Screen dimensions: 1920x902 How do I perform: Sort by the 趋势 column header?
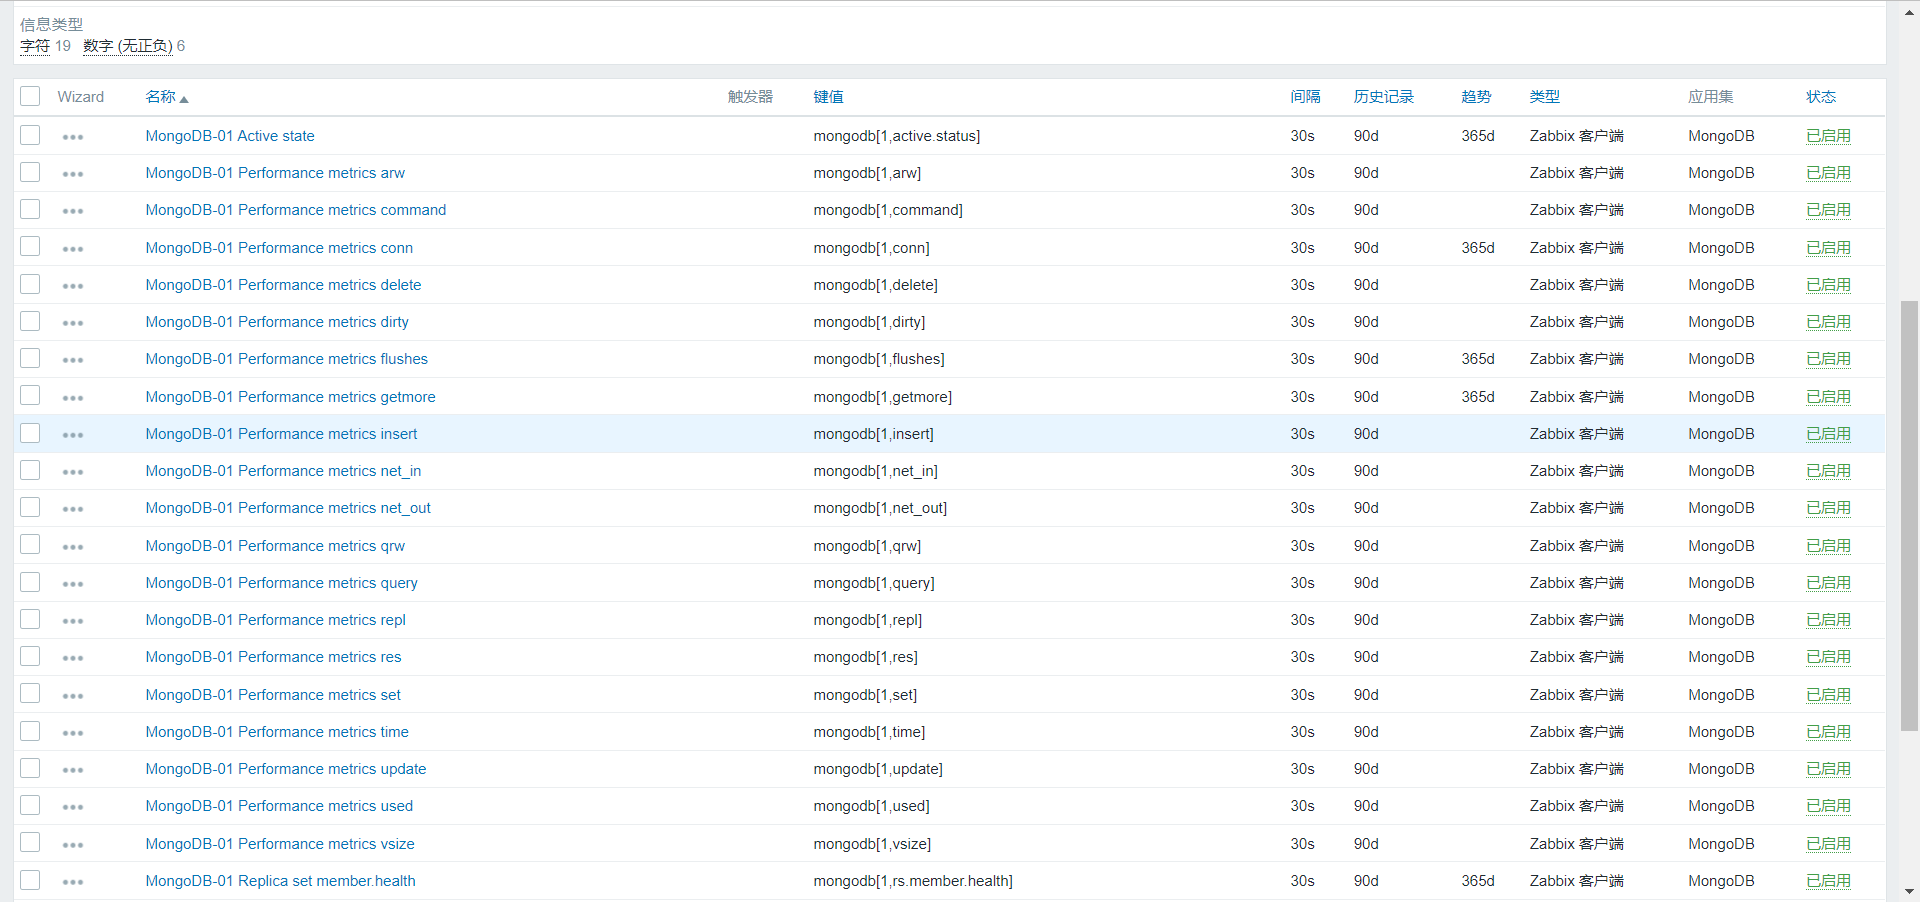1476,97
